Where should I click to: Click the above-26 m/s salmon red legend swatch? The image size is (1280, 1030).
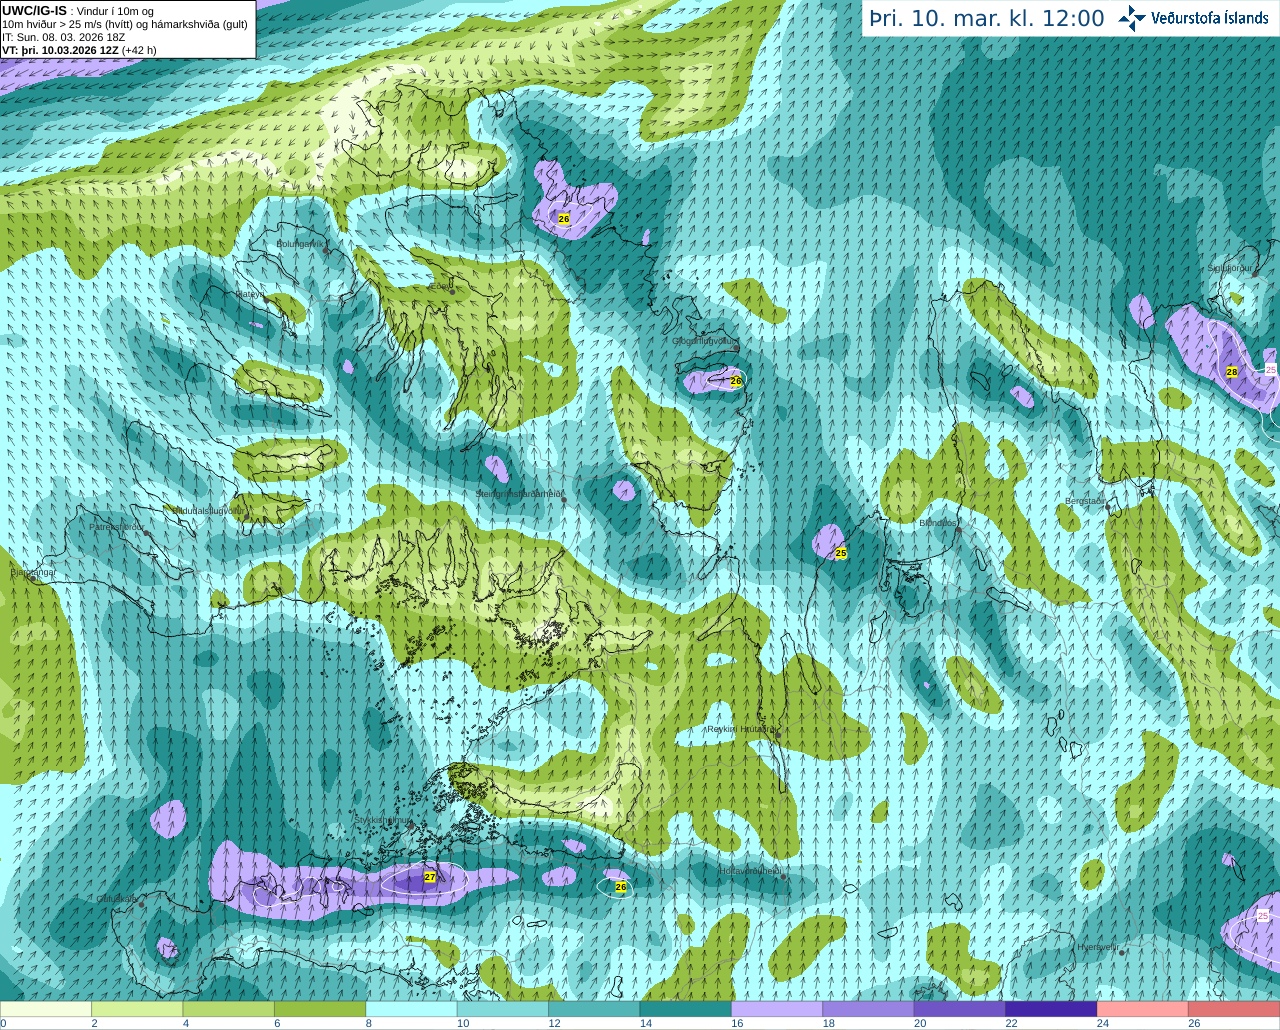click(1234, 1009)
